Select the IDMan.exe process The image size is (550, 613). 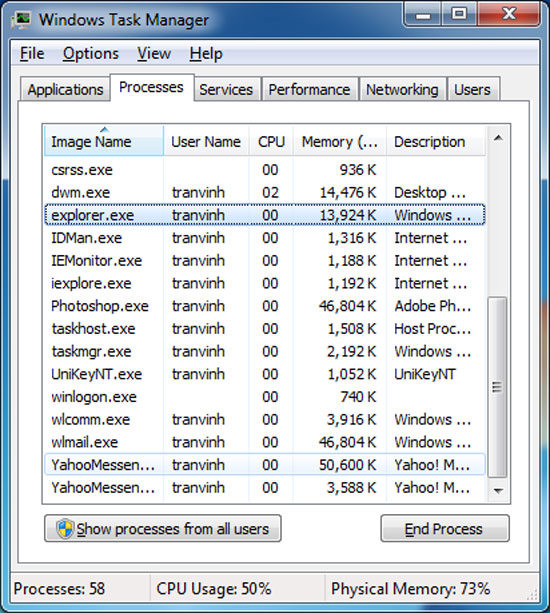click(265, 238)
